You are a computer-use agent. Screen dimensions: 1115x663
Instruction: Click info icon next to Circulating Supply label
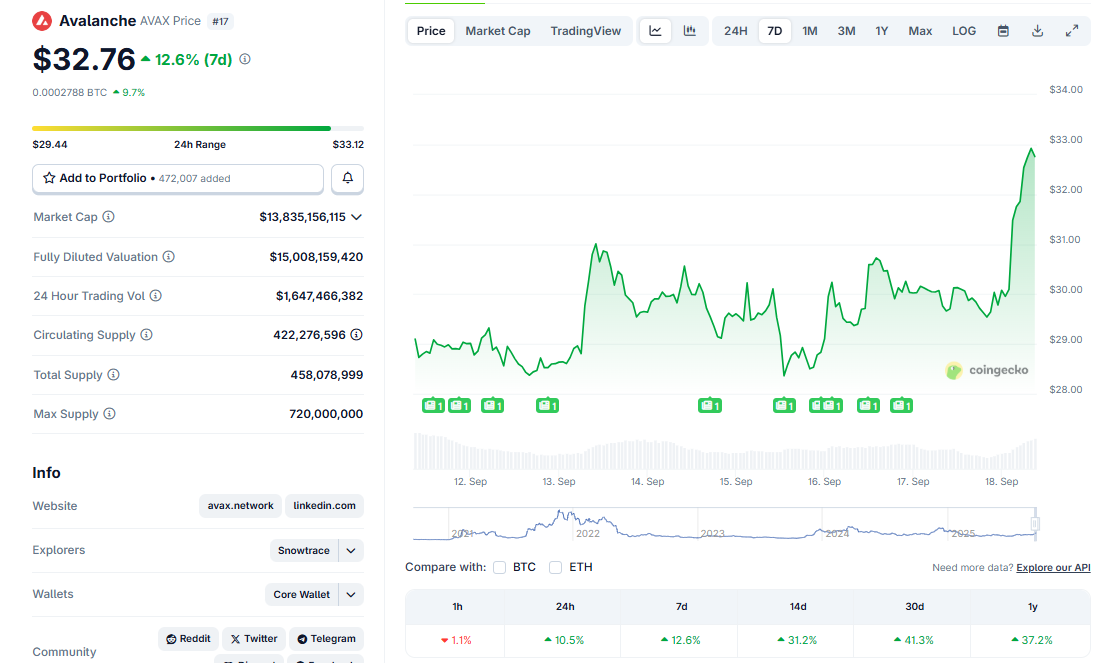click(146, 335)
